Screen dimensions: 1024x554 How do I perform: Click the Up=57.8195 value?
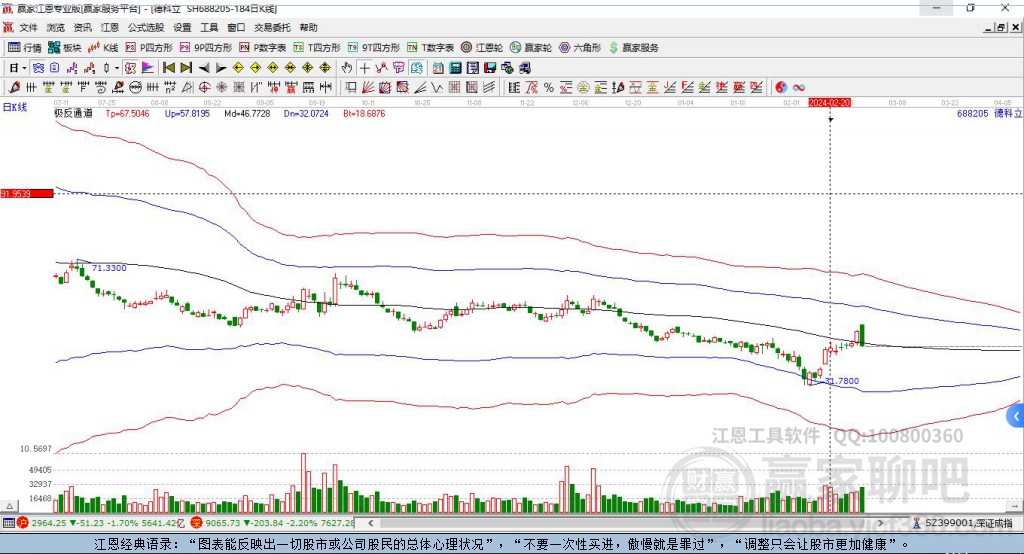187,113
